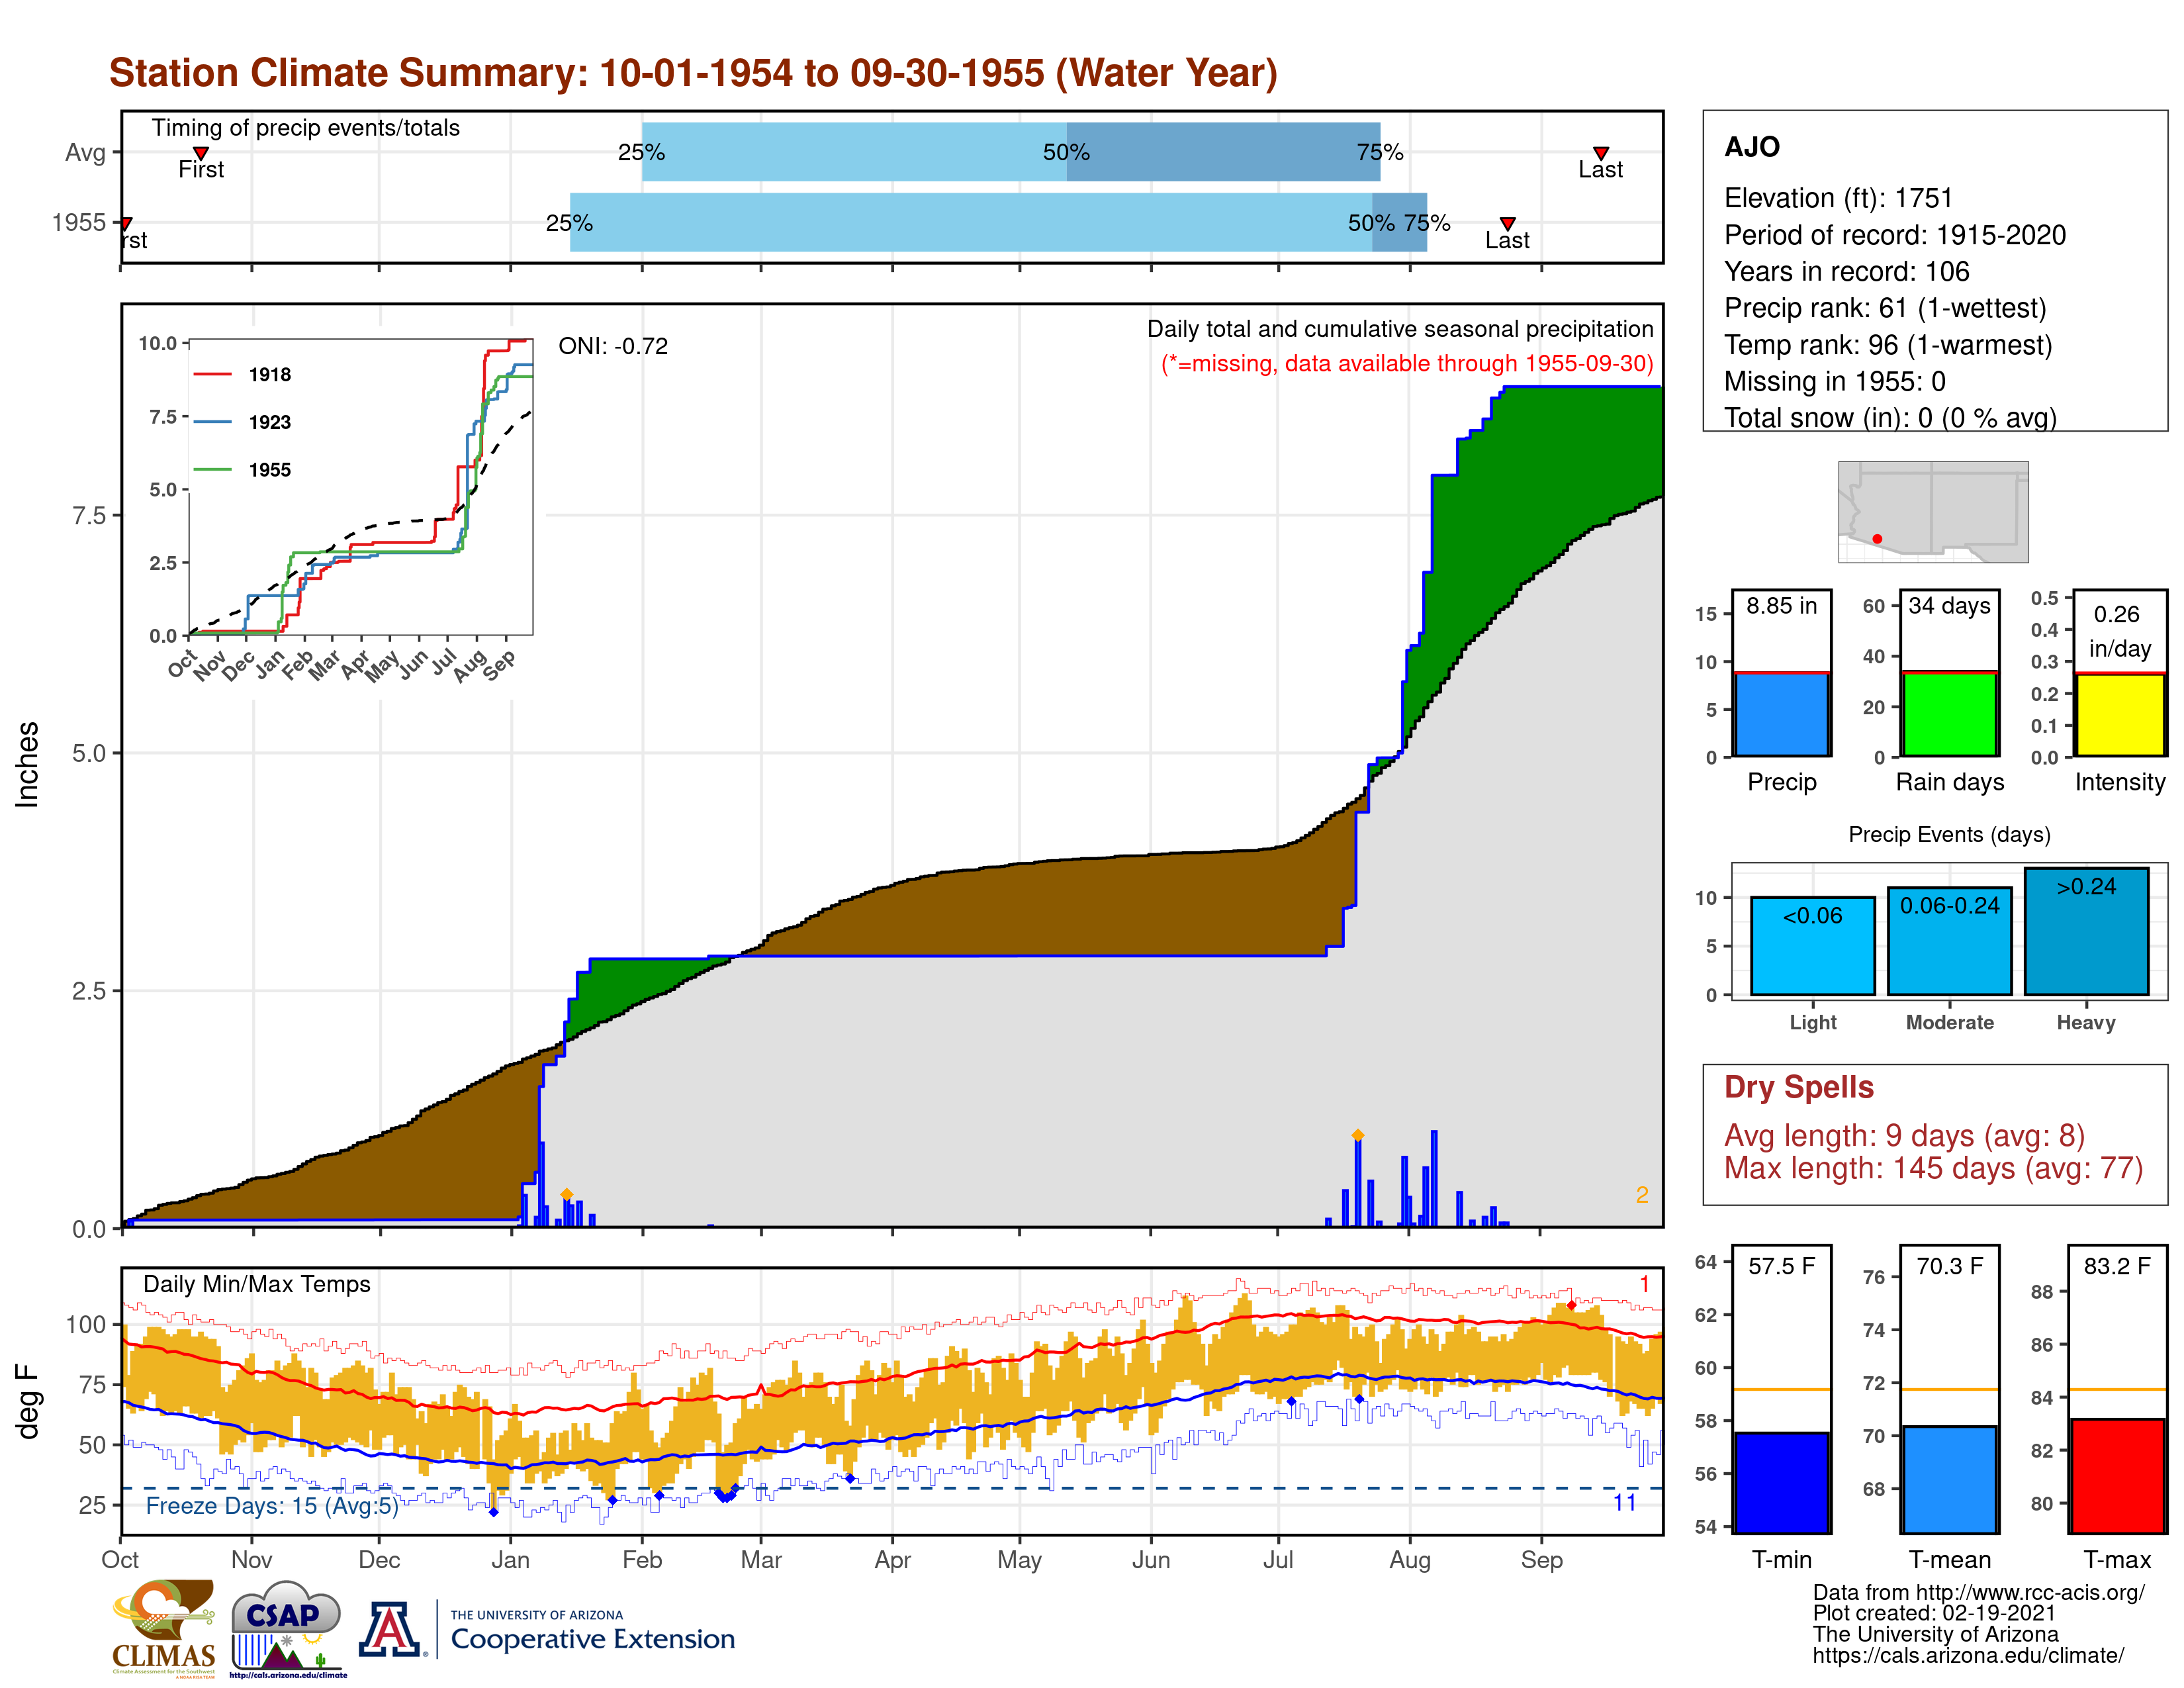
Task: Click the 1923 blue legend entry
Action: coord(242,422)
